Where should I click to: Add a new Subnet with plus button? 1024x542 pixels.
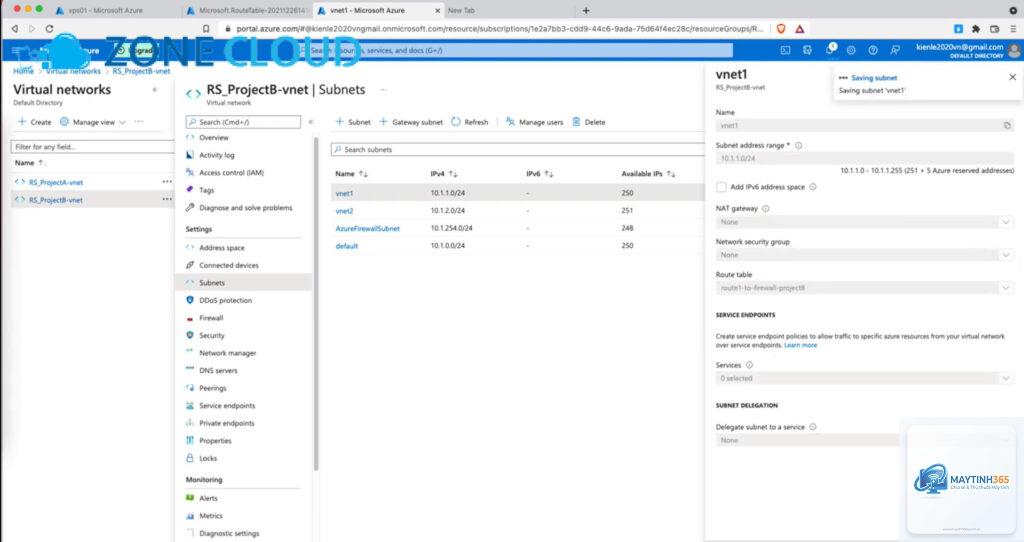click(x=353, y=122)
